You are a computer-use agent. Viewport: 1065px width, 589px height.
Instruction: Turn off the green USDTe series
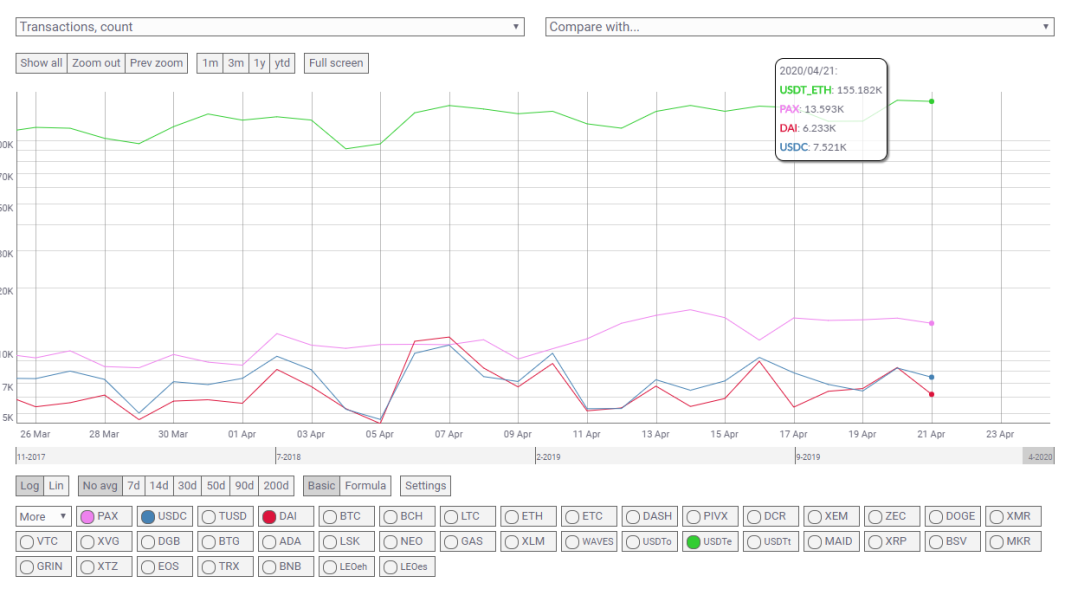coord(710,541)
